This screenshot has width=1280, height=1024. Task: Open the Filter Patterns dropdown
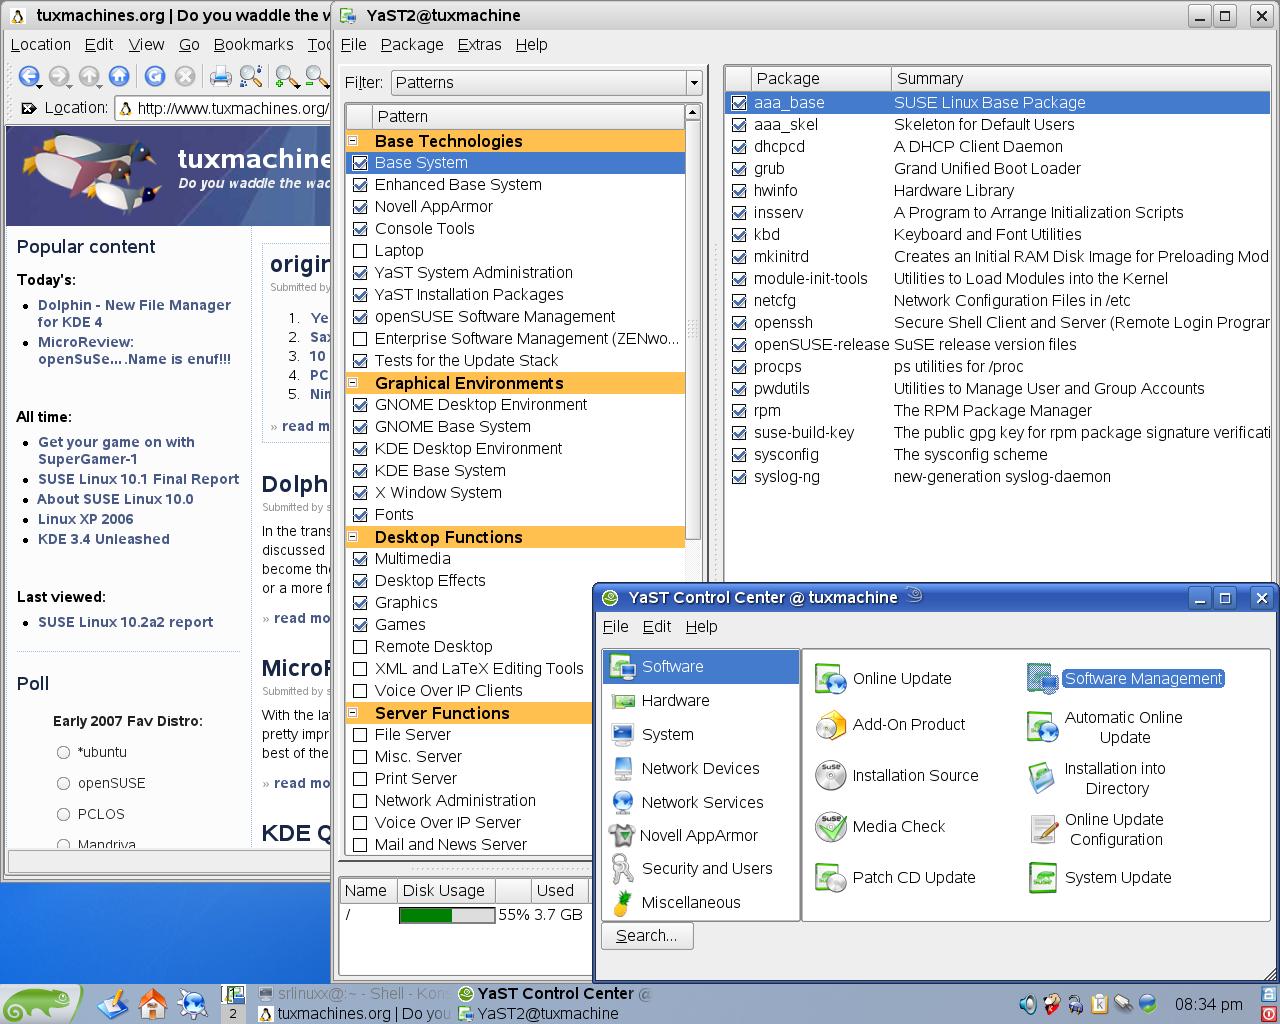point(546,83)
